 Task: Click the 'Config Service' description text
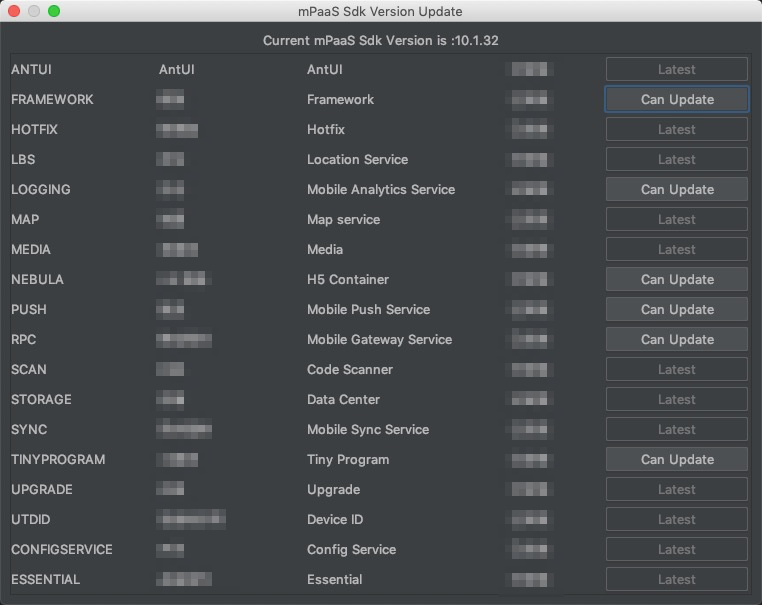point(351,549)
